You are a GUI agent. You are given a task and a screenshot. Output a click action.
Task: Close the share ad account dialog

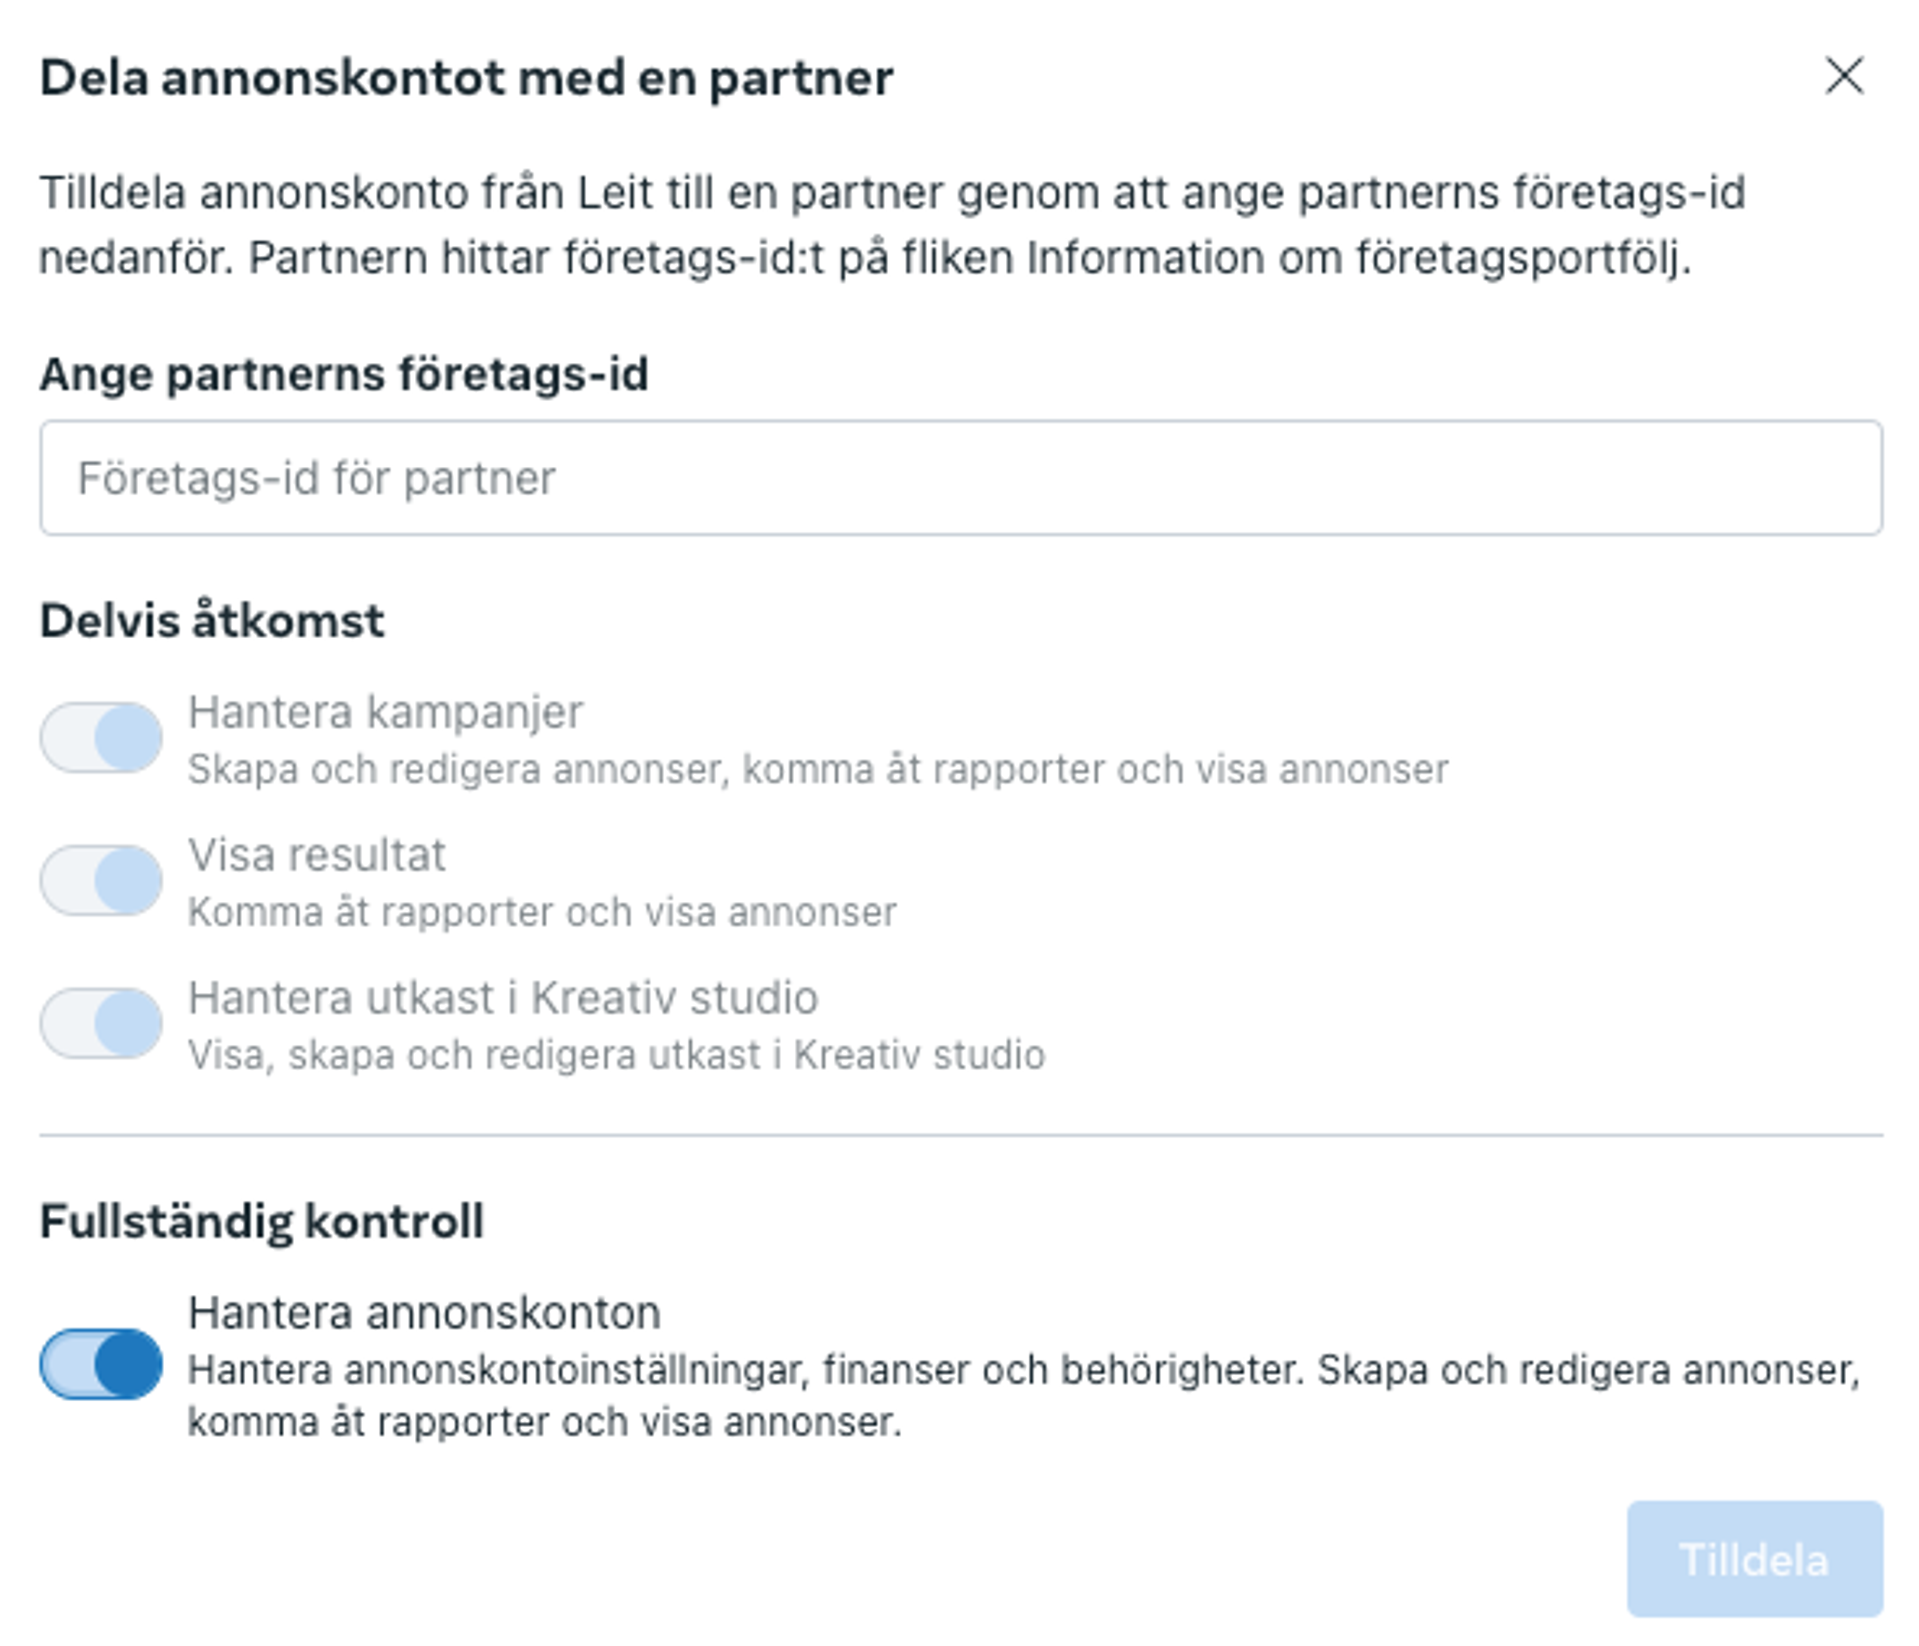click(1843, 76)
